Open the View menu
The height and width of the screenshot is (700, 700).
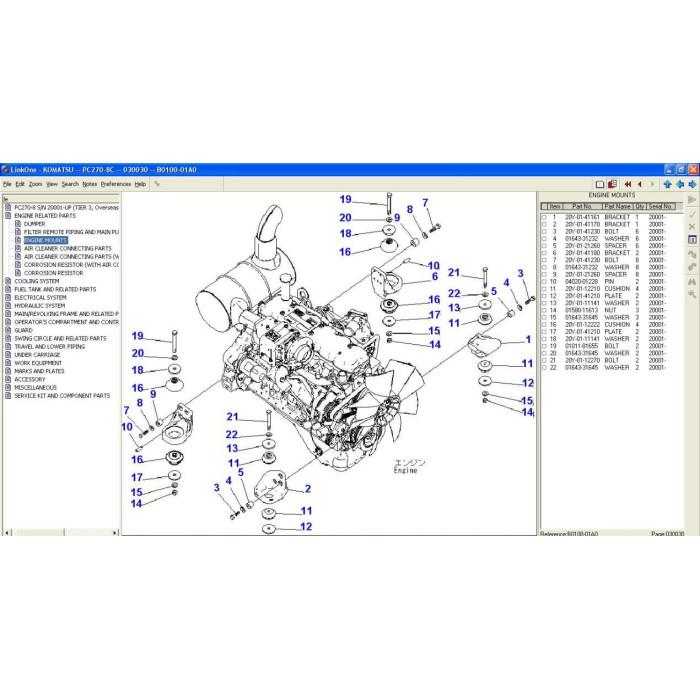pyautogui.click(x=52, y=184)
